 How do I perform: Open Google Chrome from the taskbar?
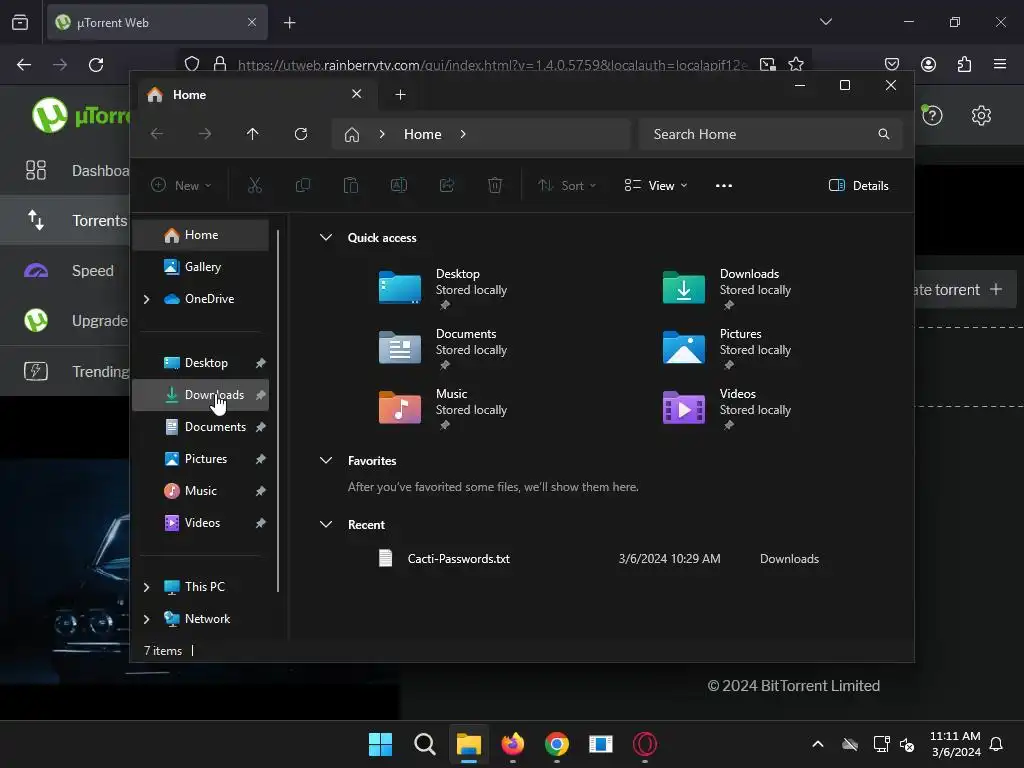pyautogui.click(x=556, y=744)
